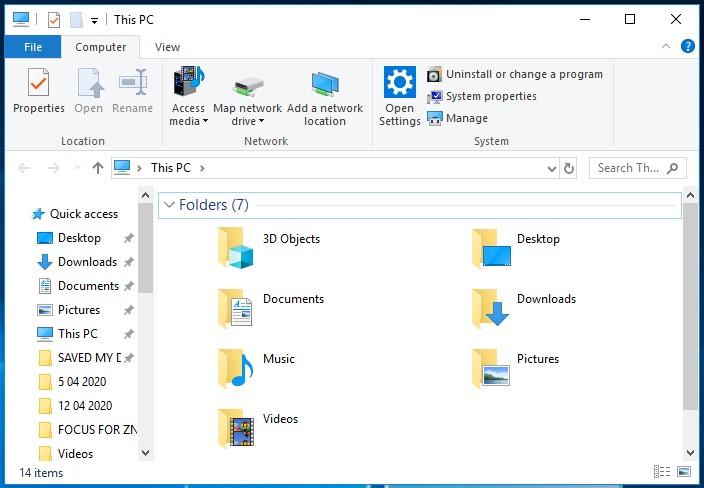Click the This PC title-bar system icon

click(x=21, y=19)
